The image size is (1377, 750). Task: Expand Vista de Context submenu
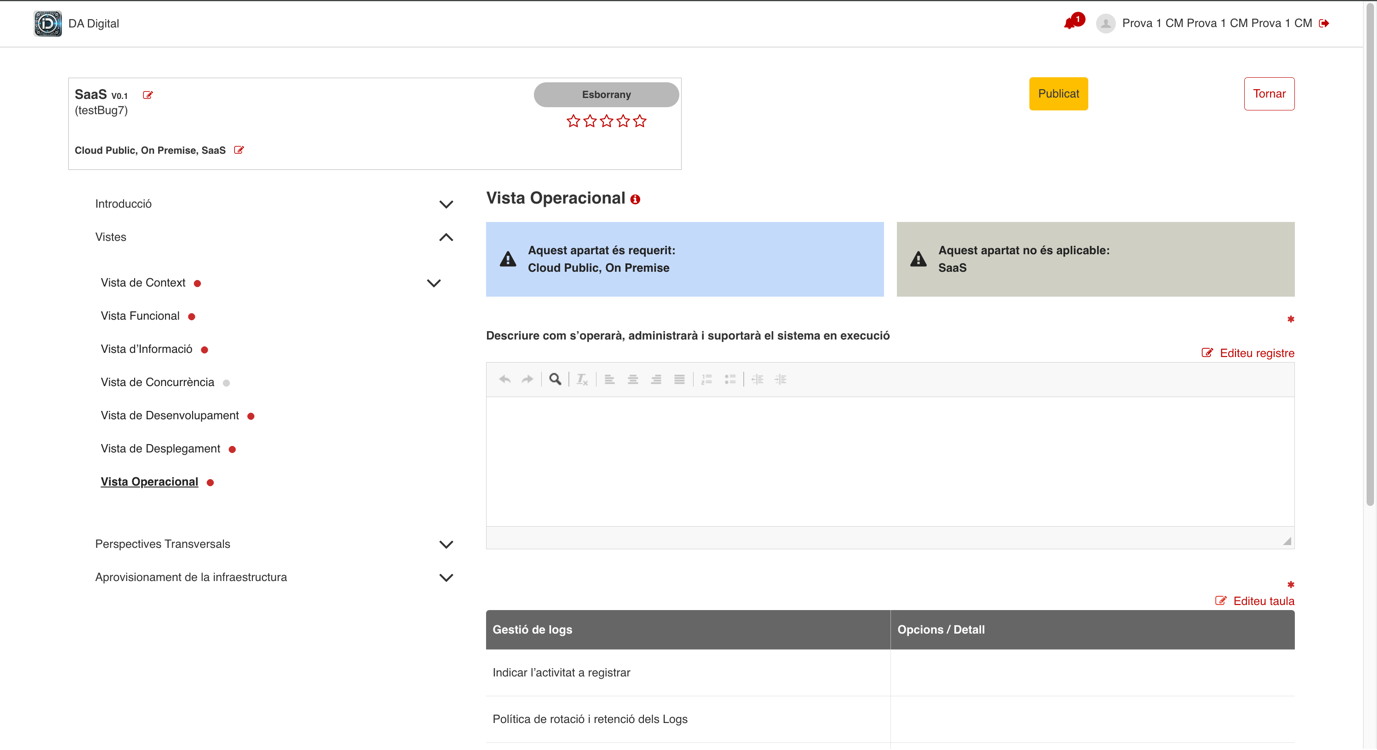[x=433, y=283]
